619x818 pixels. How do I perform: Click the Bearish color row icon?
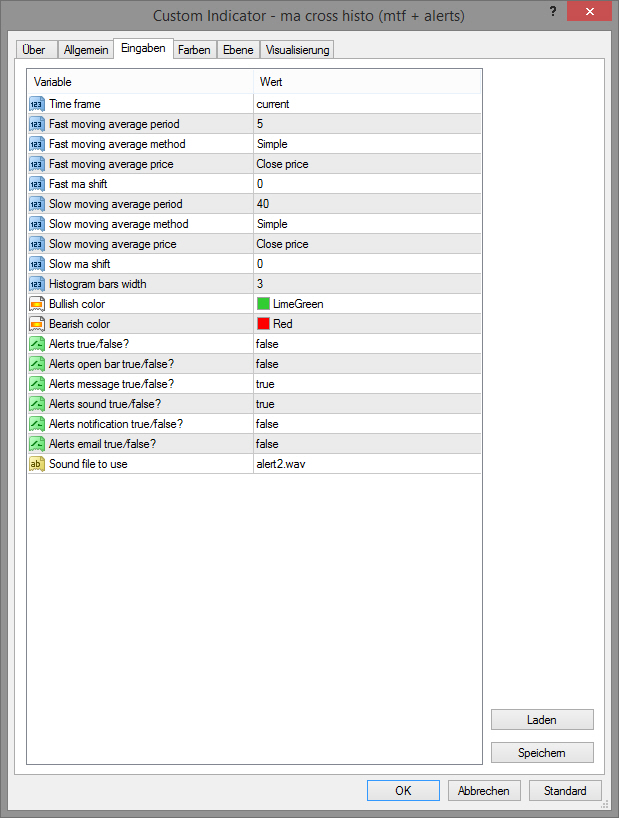point(37,324)
